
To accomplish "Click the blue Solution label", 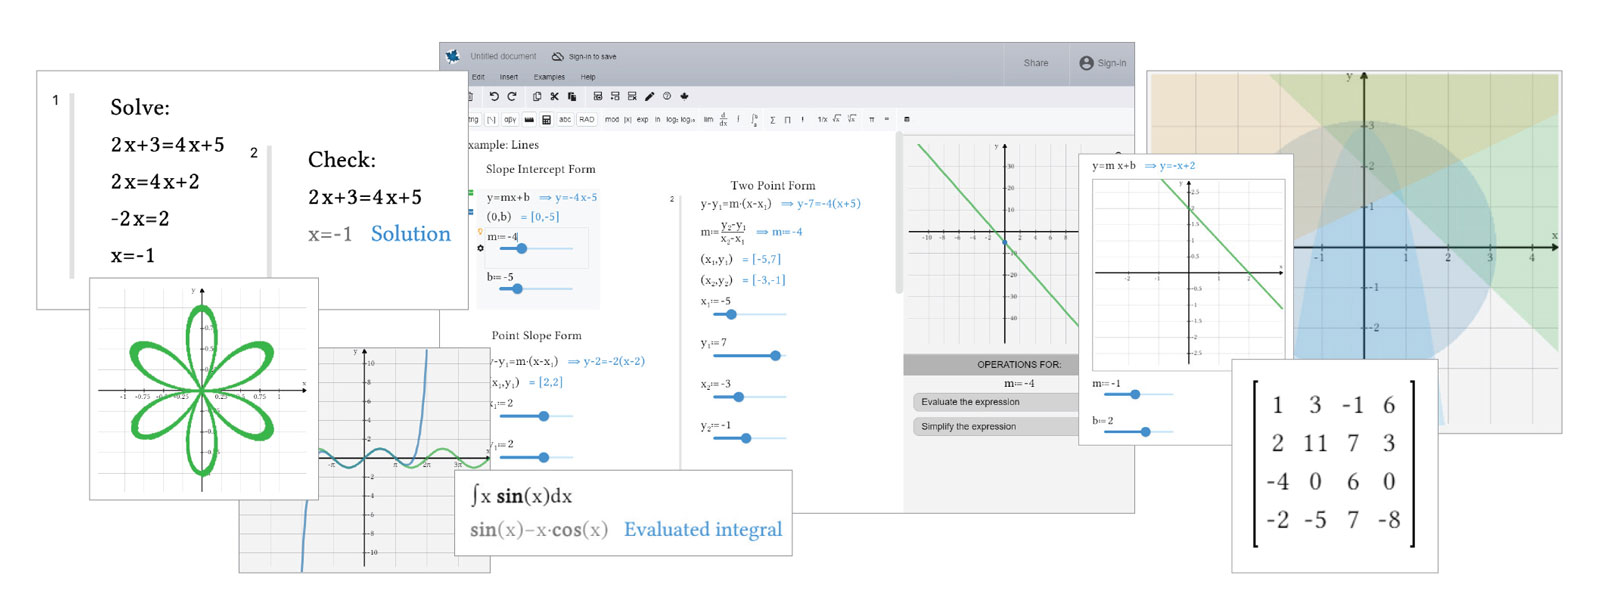I will (x=411, y=234).
